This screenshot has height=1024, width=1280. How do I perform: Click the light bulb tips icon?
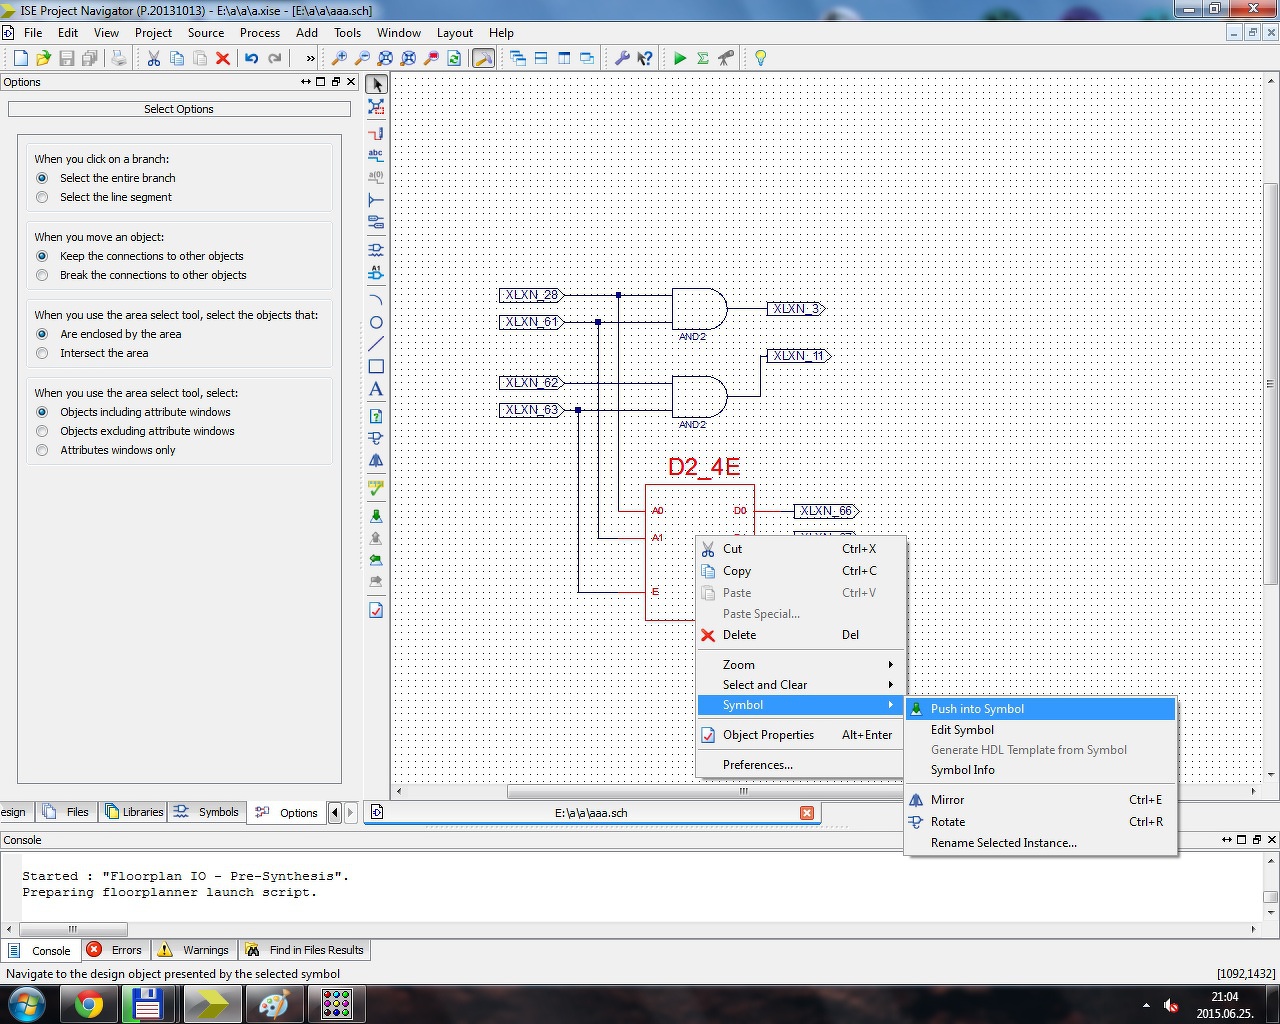click(760, 59)
